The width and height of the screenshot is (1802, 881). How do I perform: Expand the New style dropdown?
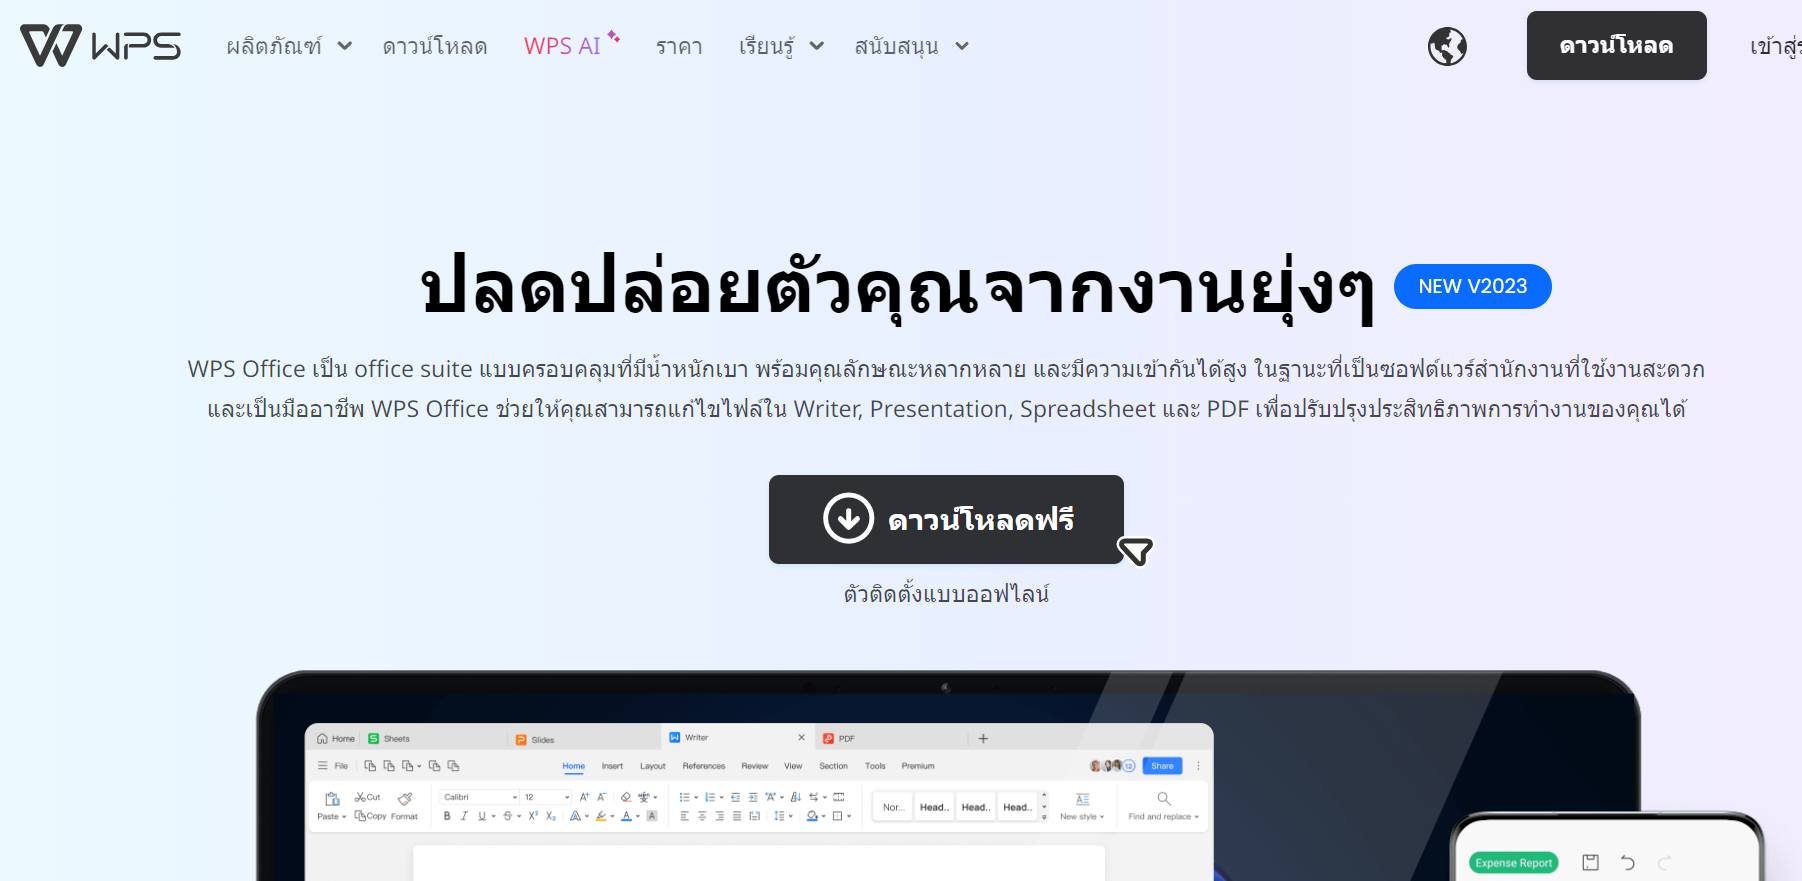tap(1102, 817)
